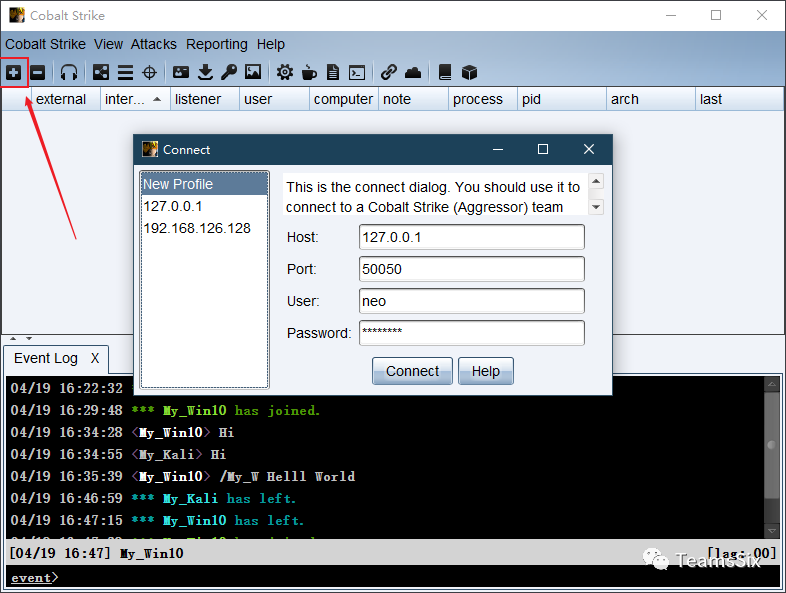Switch to pivot graph view icon
This screenshot has width=786, height=593.
coord(101,73)
